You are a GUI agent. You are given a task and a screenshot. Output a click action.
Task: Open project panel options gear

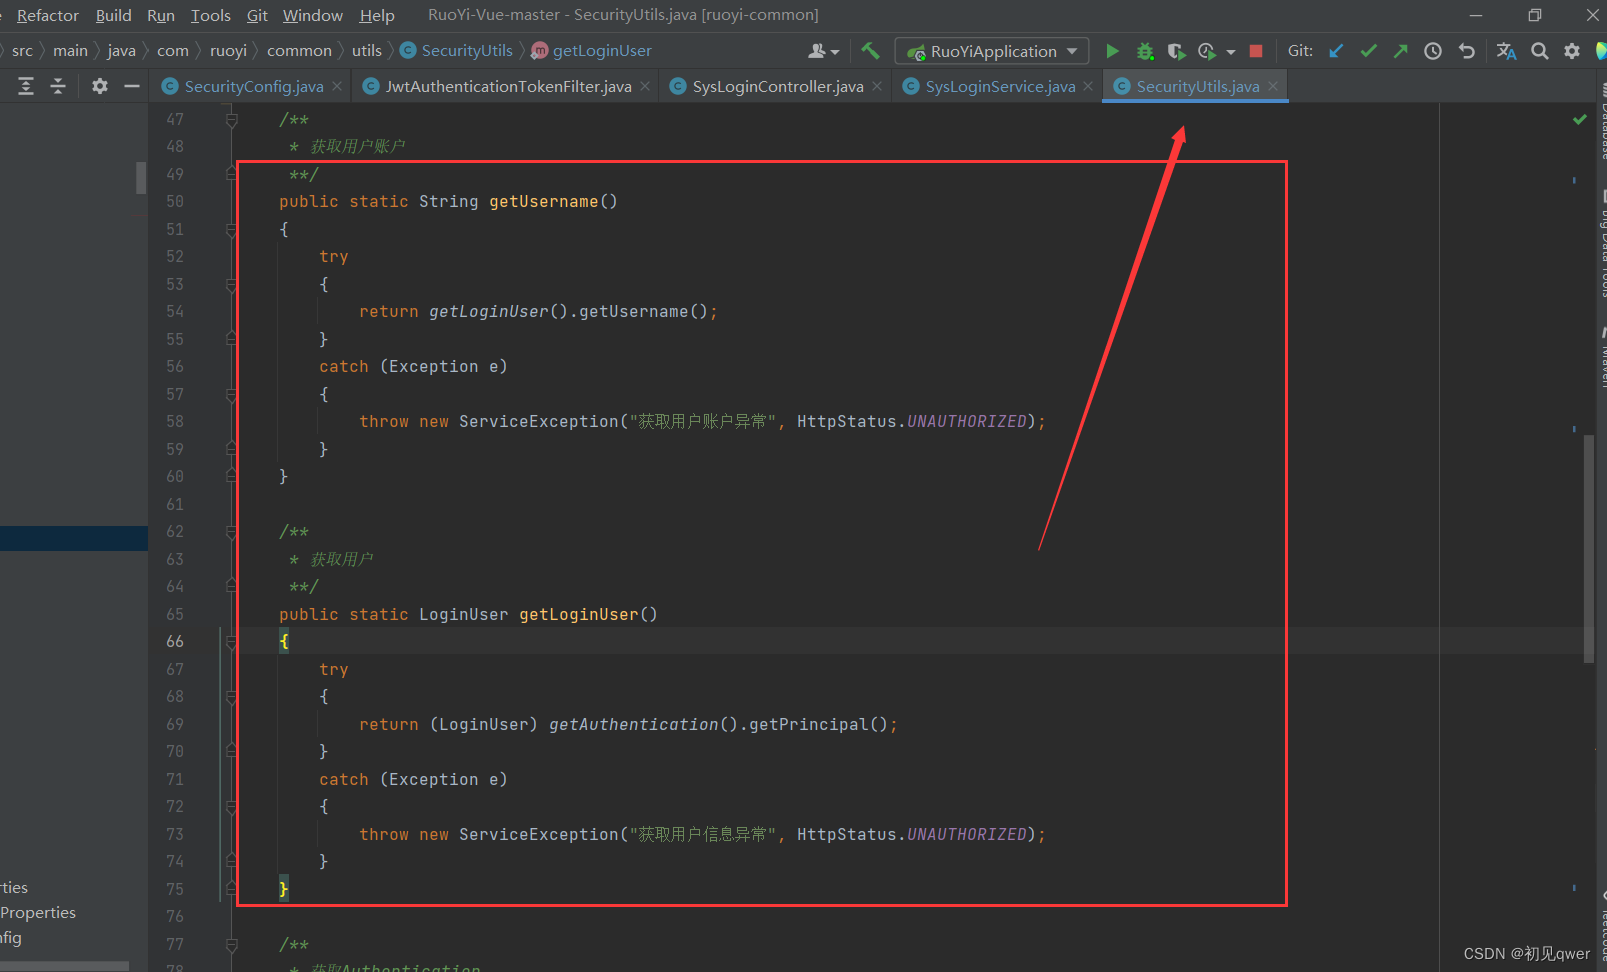100,86
